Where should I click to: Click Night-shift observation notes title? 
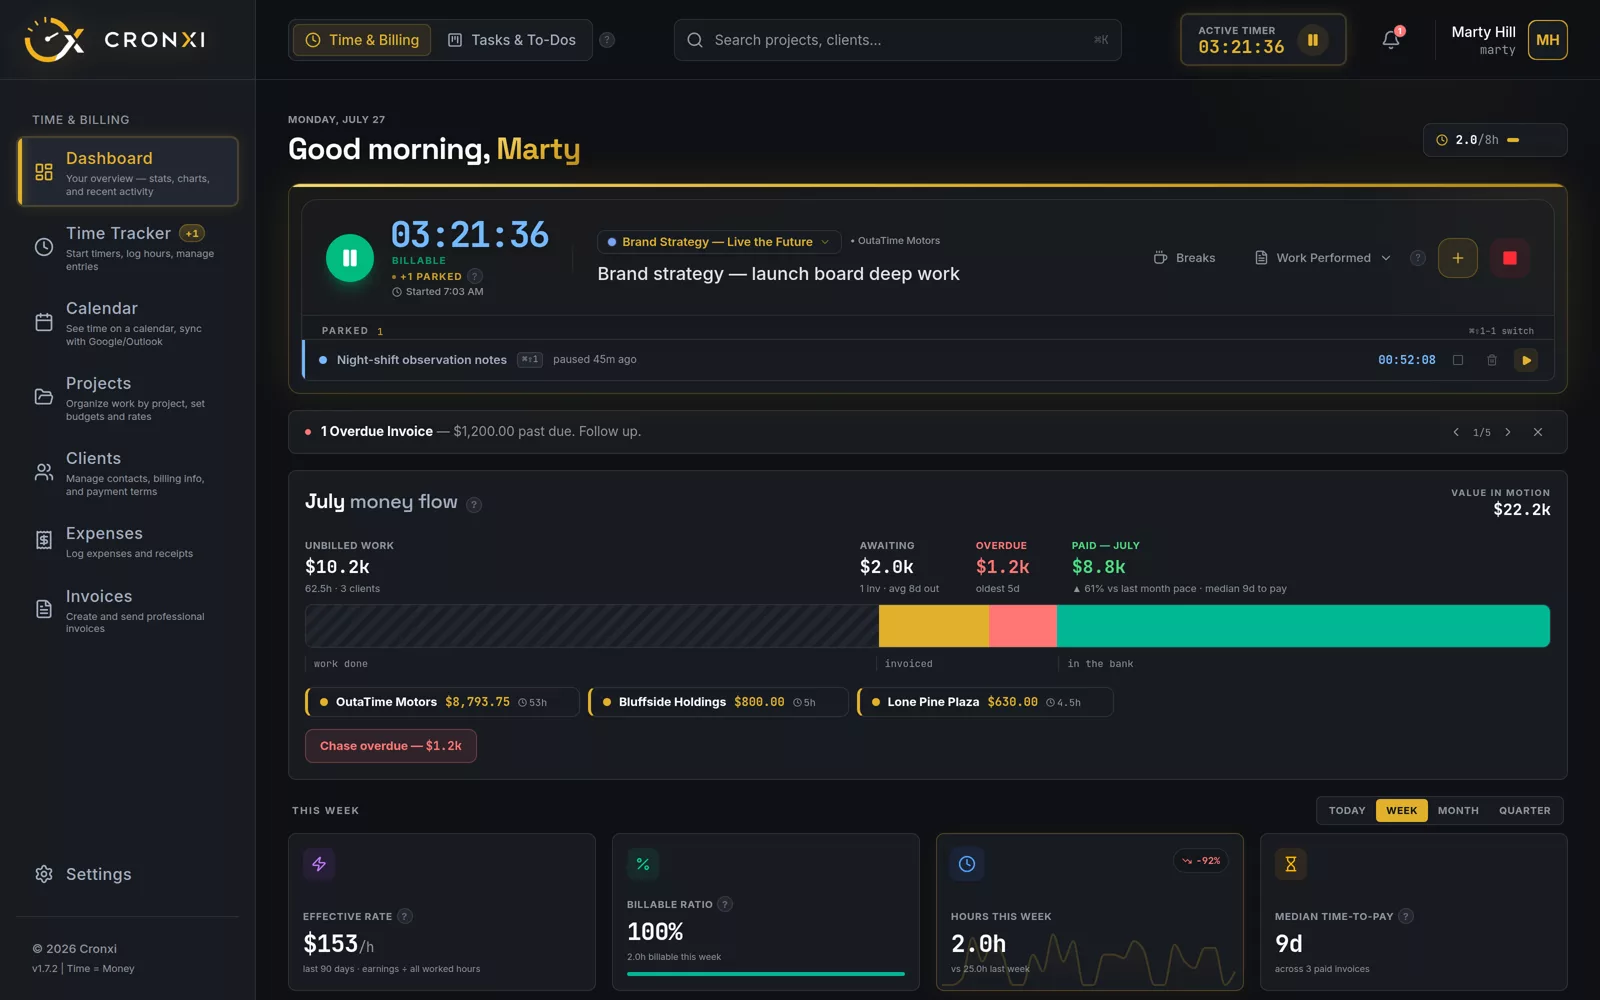point(422,360)
